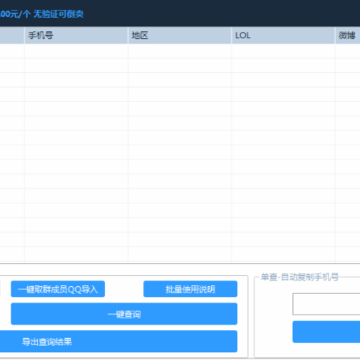Click the 一键取群成员QQ导入 button
360x360 pixels.
(x=58, y=289)
